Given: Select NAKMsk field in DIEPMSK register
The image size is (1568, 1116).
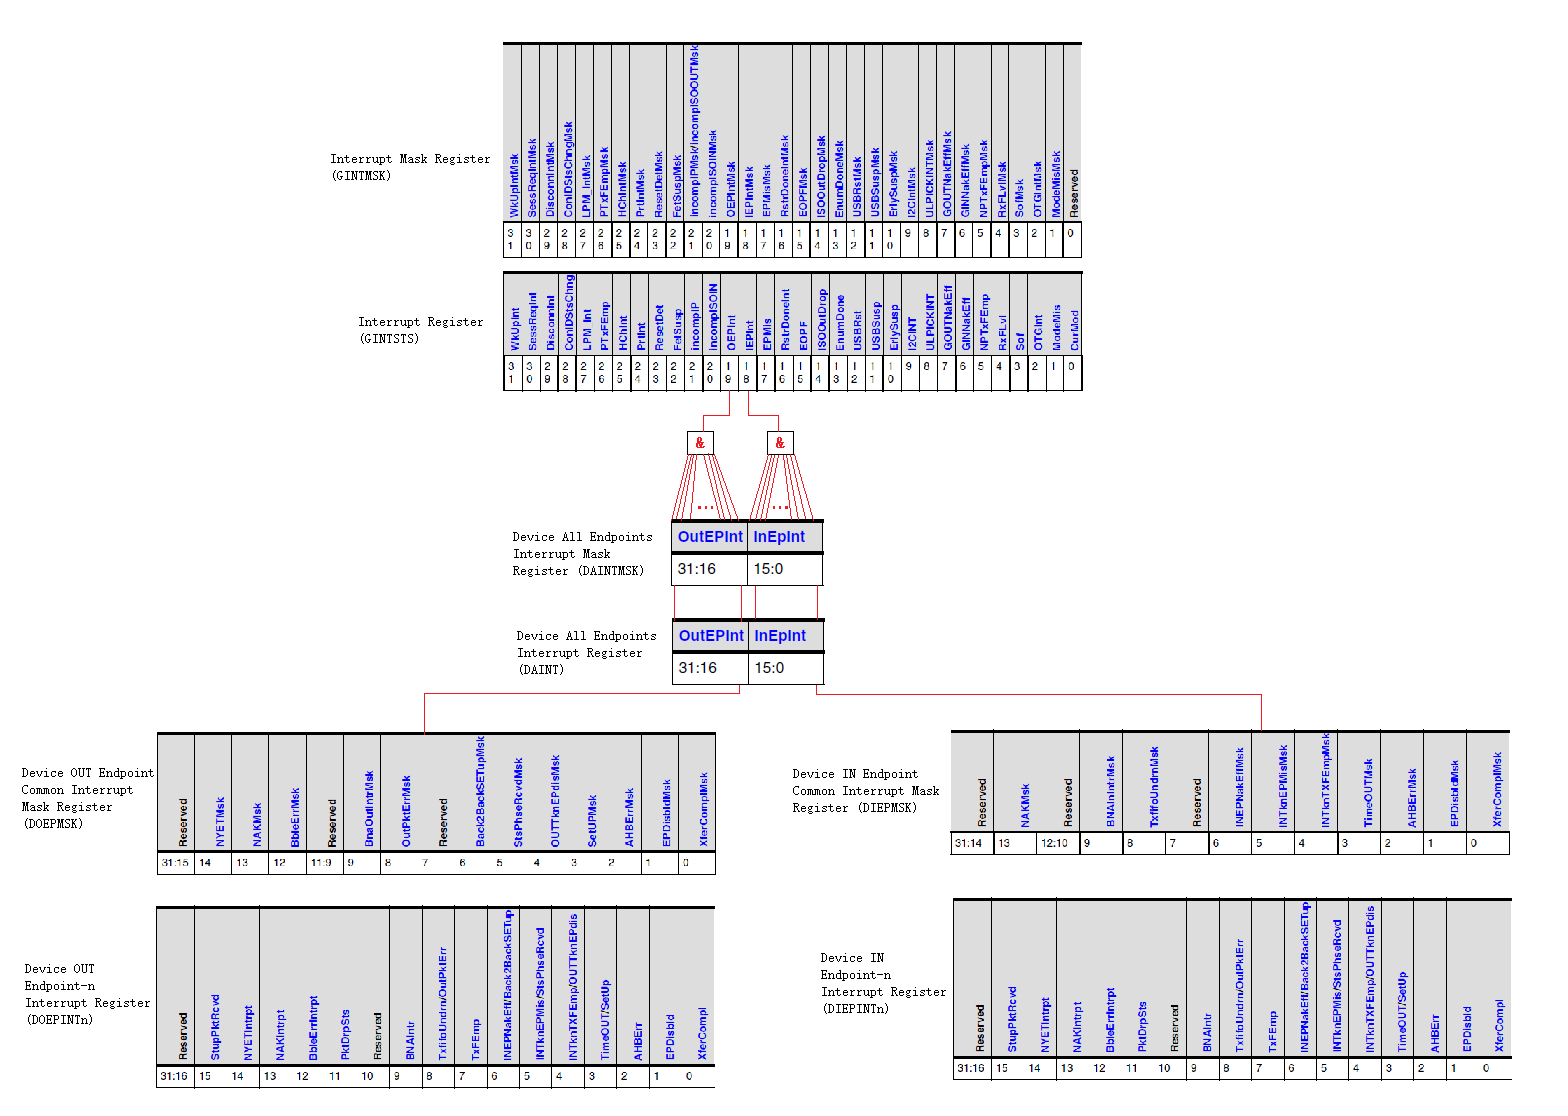Looking at the screenshot, I should (x=1025, y=805).
